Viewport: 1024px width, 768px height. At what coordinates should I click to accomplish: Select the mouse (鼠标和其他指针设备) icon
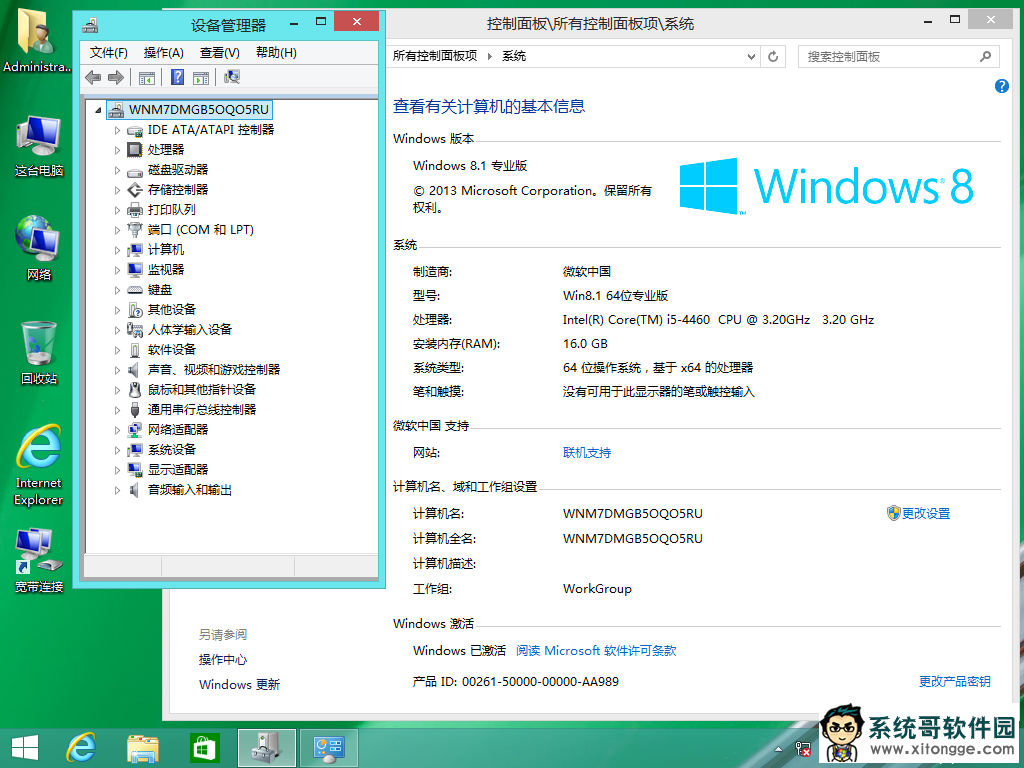[135, 389]
